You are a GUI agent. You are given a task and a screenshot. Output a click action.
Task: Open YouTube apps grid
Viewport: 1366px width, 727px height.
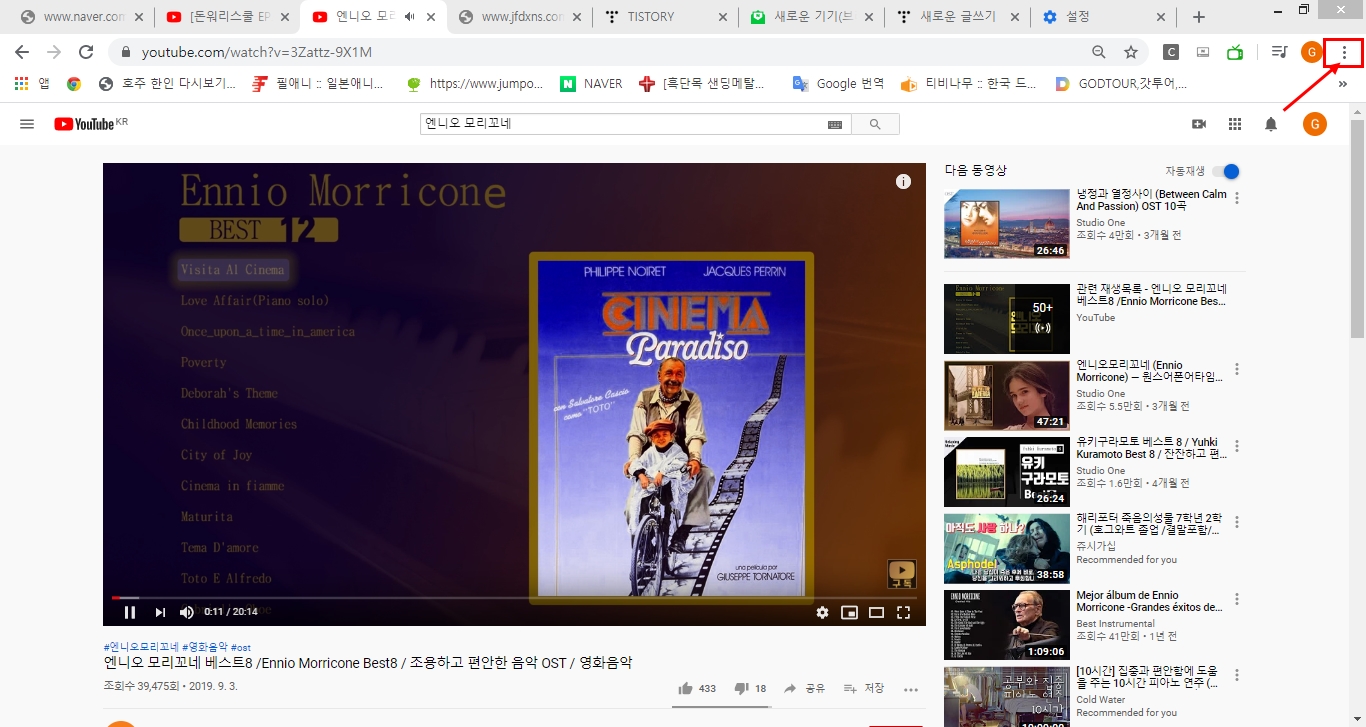[x=1235, y=124]
